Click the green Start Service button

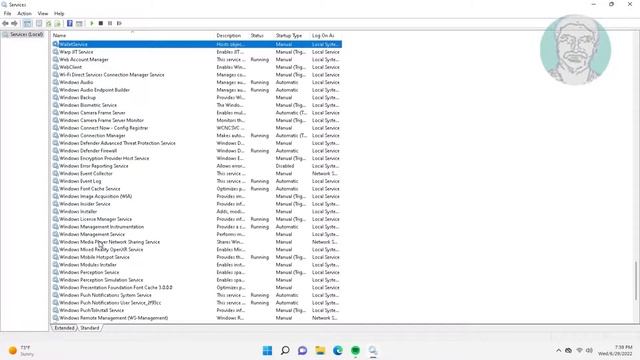point(92,24)
